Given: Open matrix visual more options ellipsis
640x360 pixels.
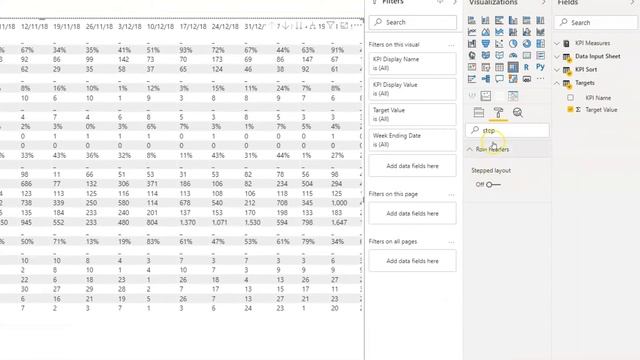Looking at the screenshot, I should 357,26.
